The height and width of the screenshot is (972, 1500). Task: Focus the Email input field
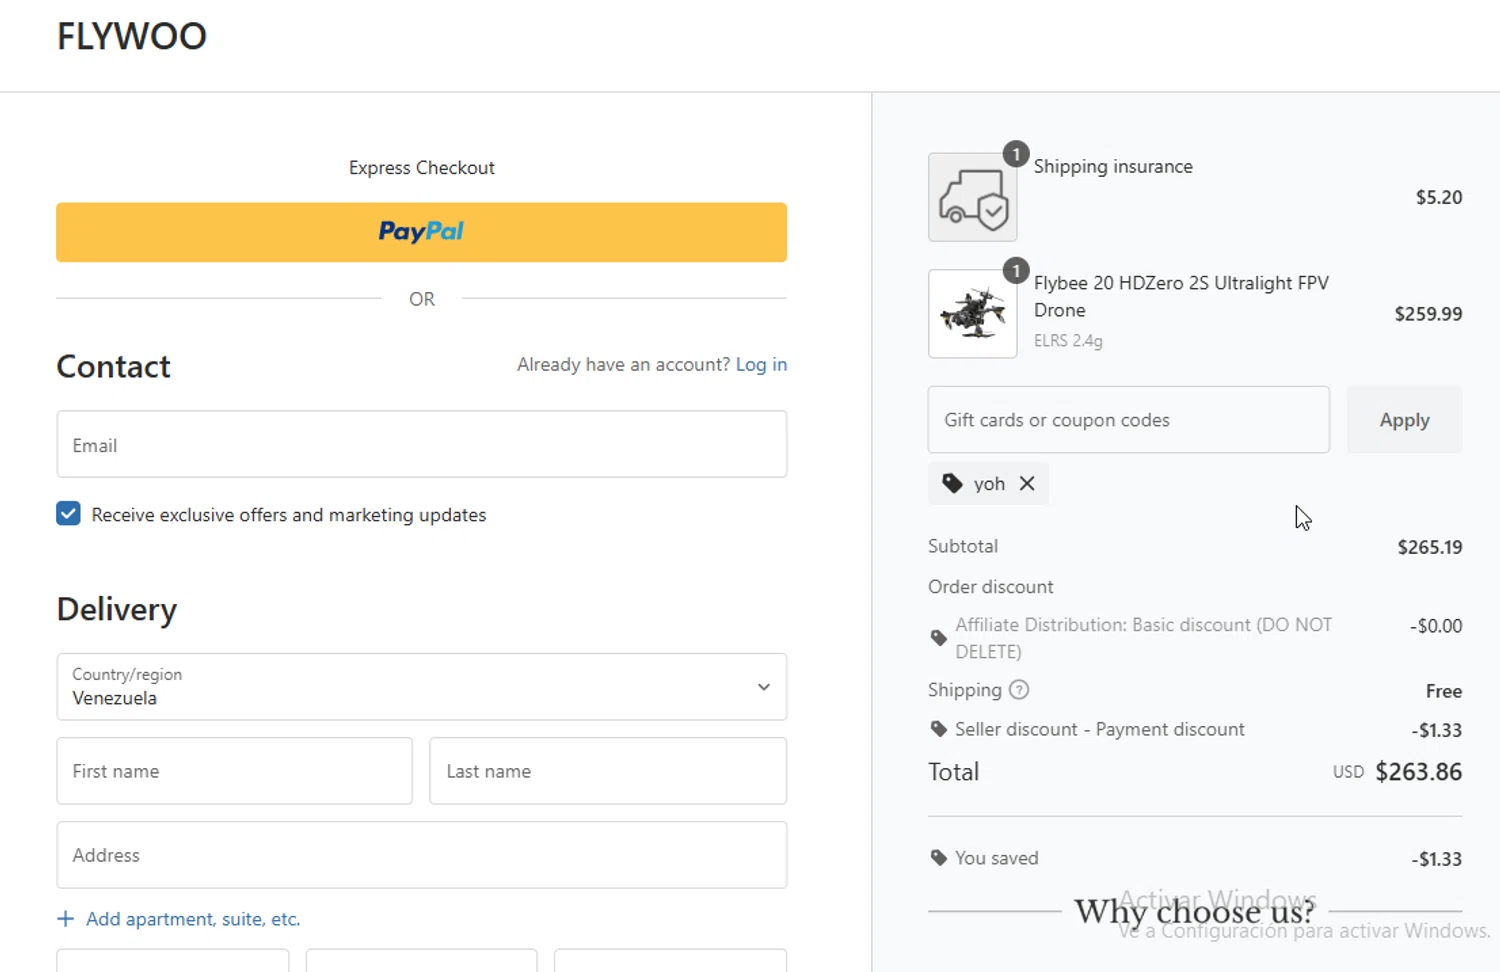[x=421, y=444]
